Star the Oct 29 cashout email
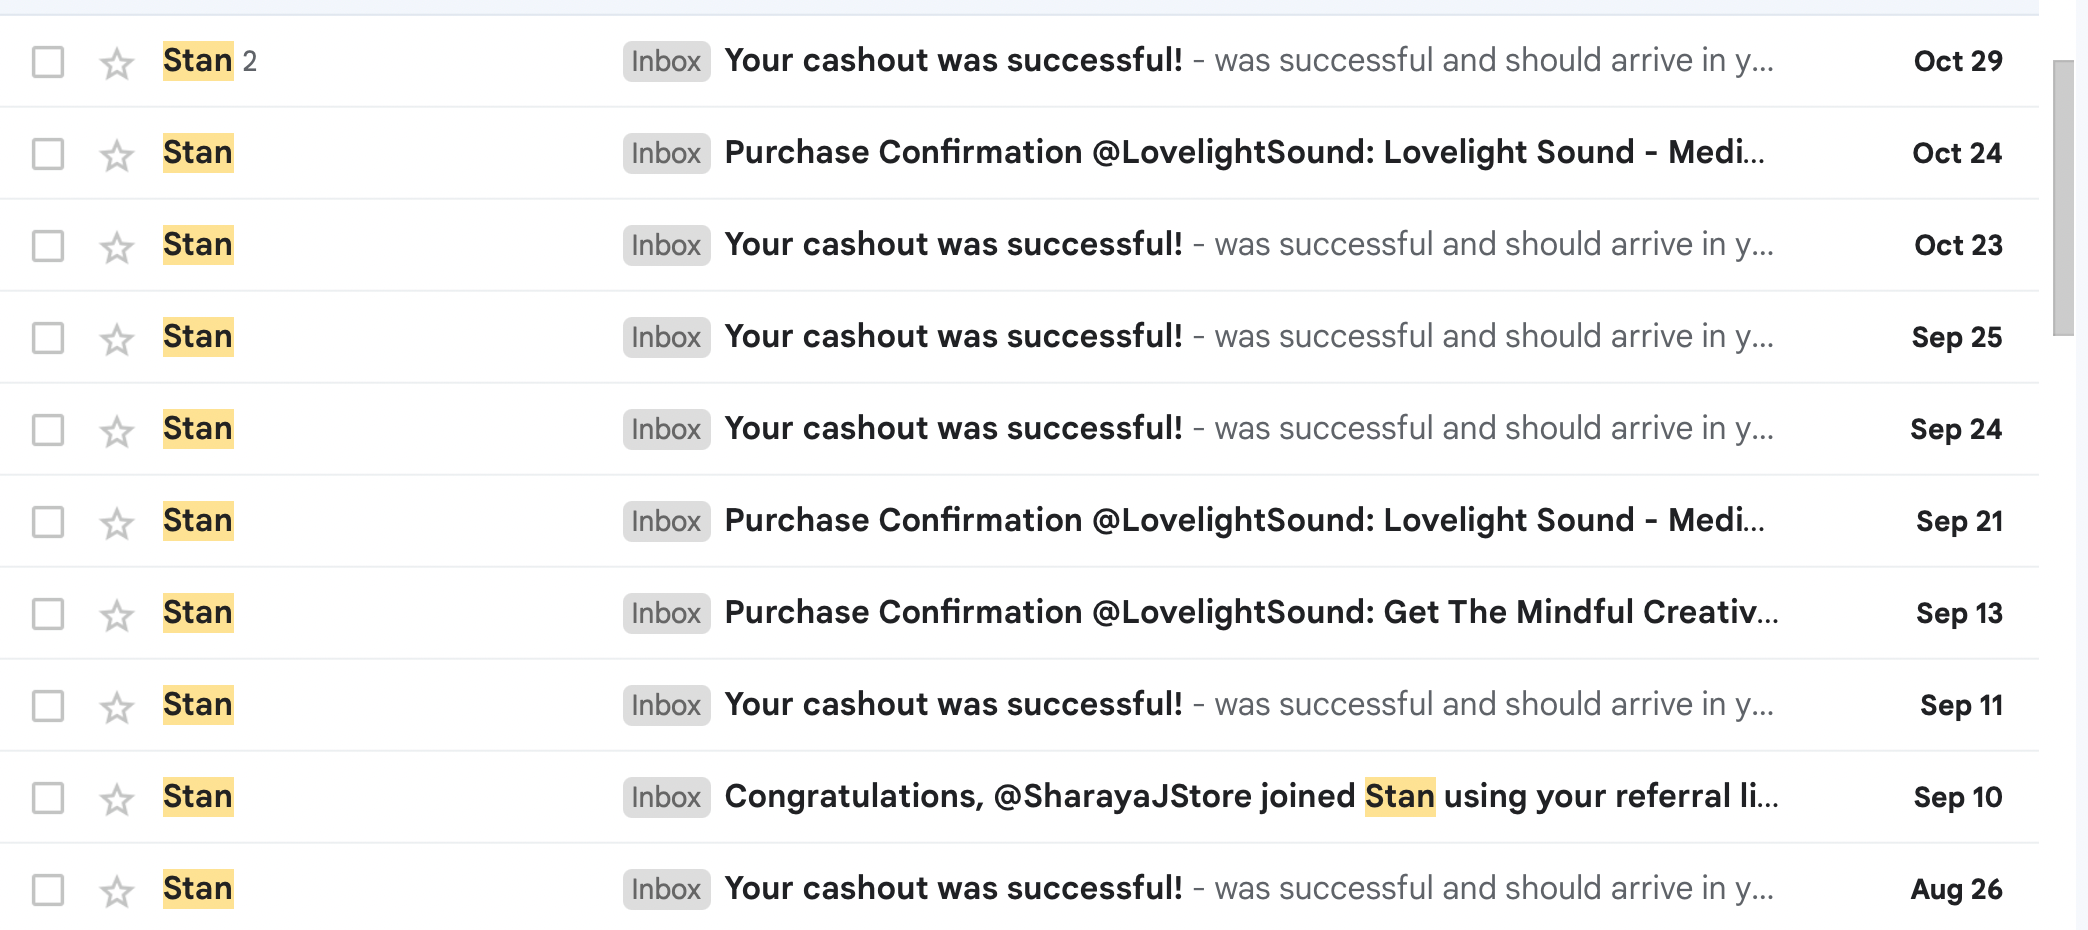The width and height of the screenshot is (2088, 930). 117,63
